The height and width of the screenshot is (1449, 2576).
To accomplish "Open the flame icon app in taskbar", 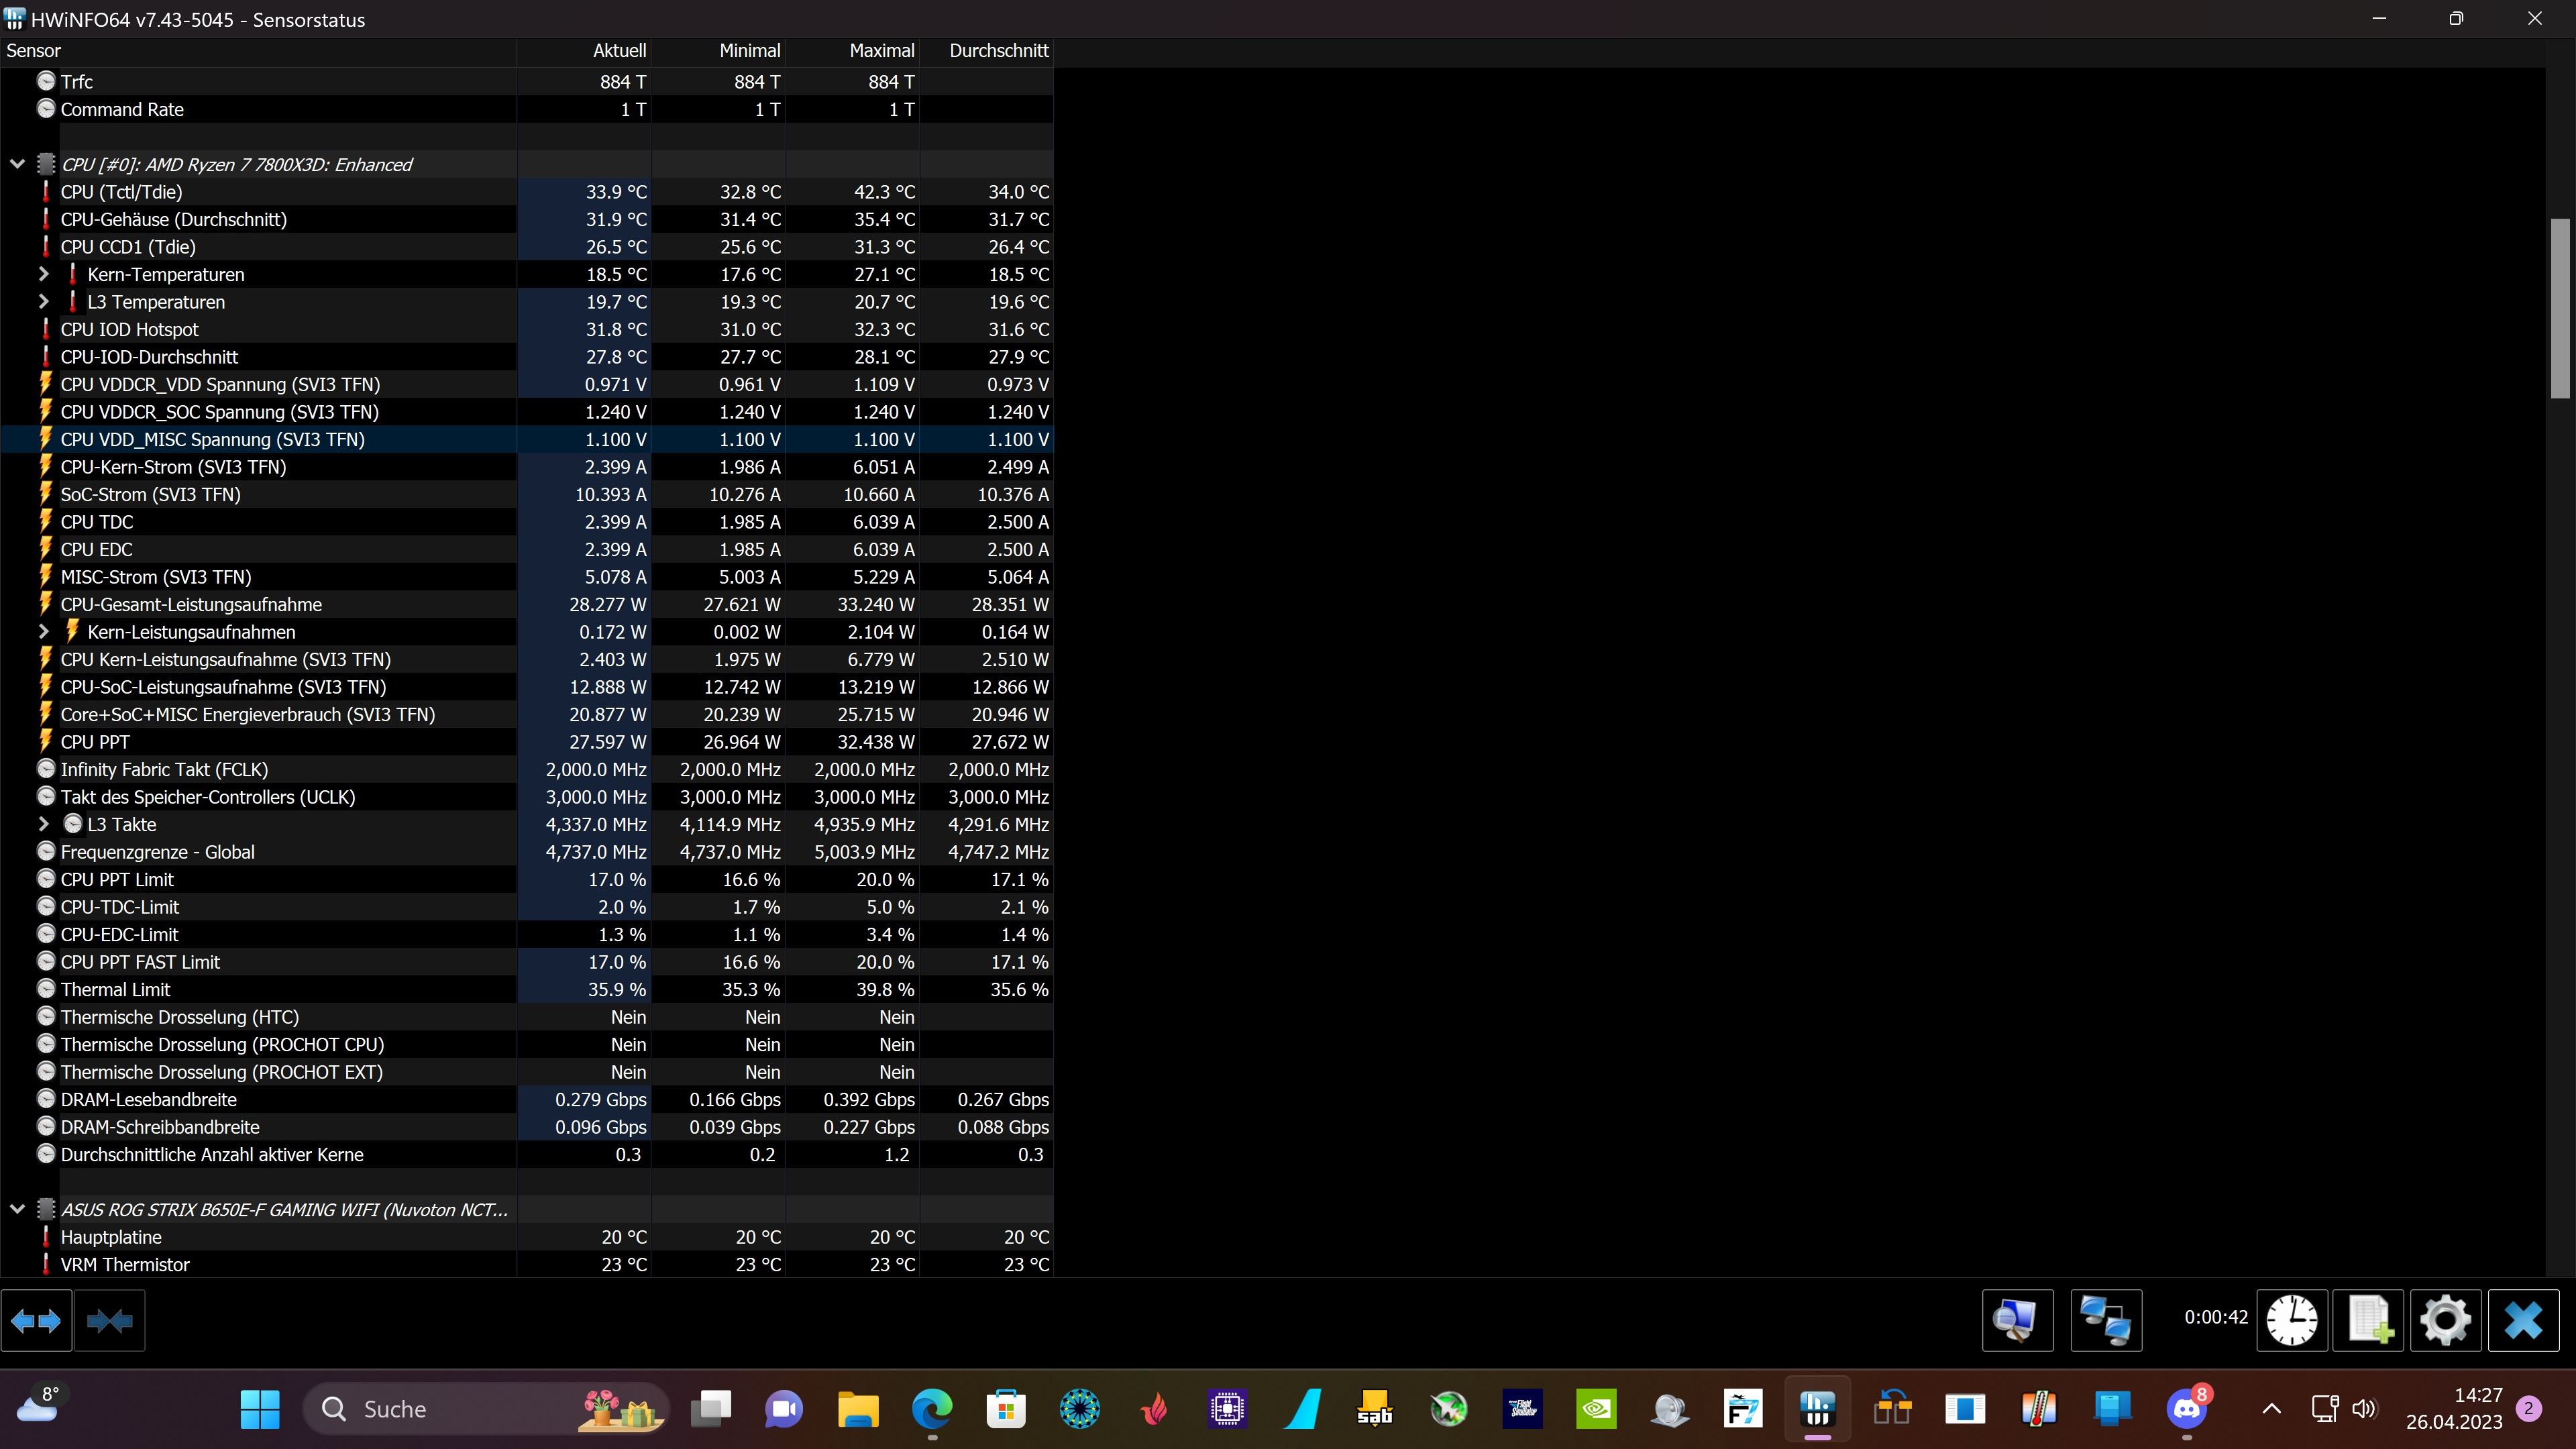I will coord(1154,1409).
